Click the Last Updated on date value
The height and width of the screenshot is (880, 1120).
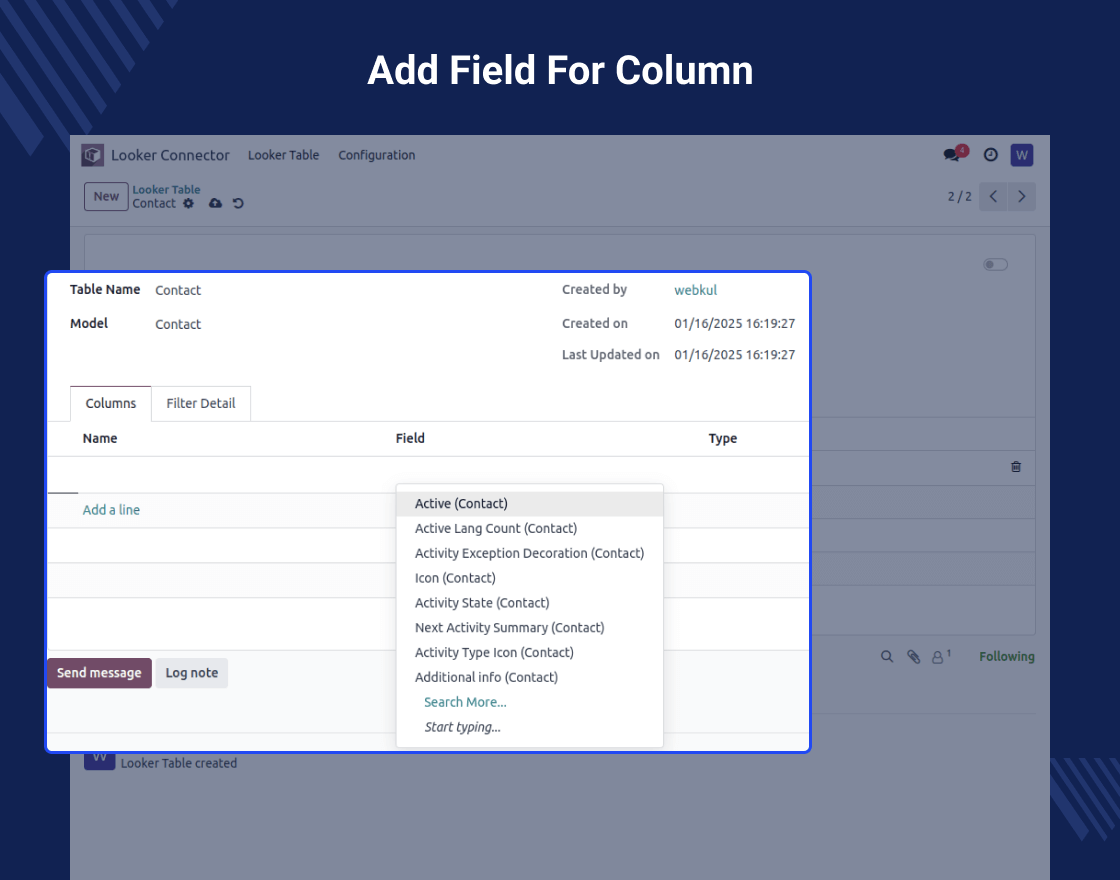coord(734,355)
